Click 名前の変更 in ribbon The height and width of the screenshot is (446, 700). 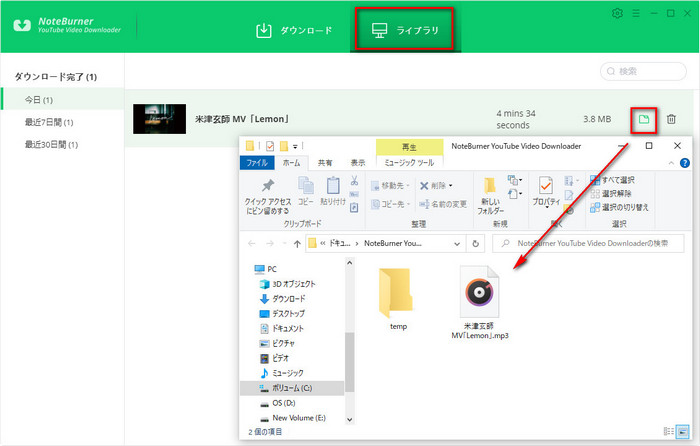(x=443, y=204)
